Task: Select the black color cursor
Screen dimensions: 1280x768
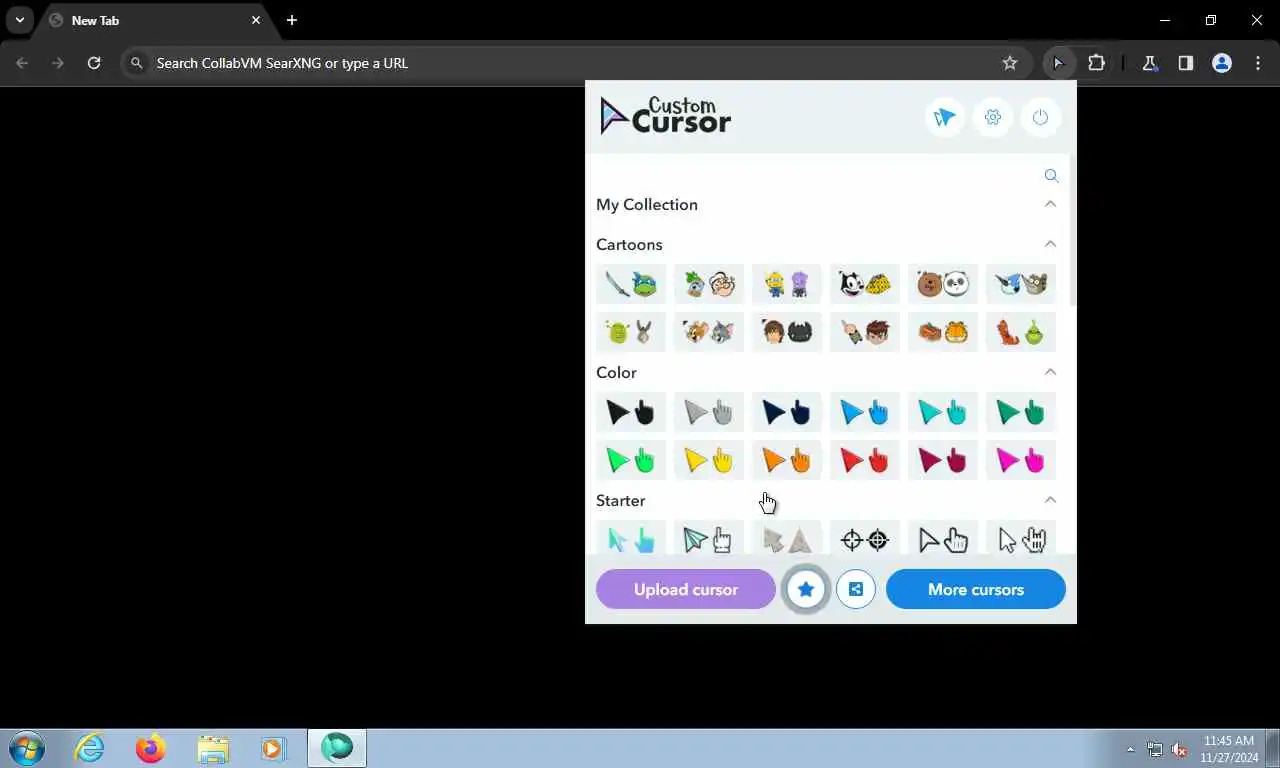Action: [x=631, y=412]
